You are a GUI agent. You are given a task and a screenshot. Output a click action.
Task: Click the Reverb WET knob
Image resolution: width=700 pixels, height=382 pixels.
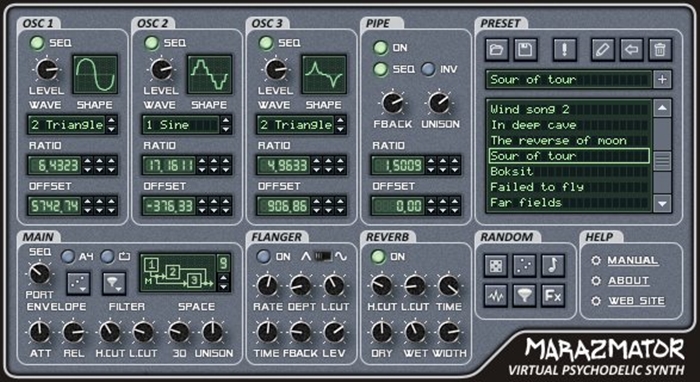[x=415, y=332]
